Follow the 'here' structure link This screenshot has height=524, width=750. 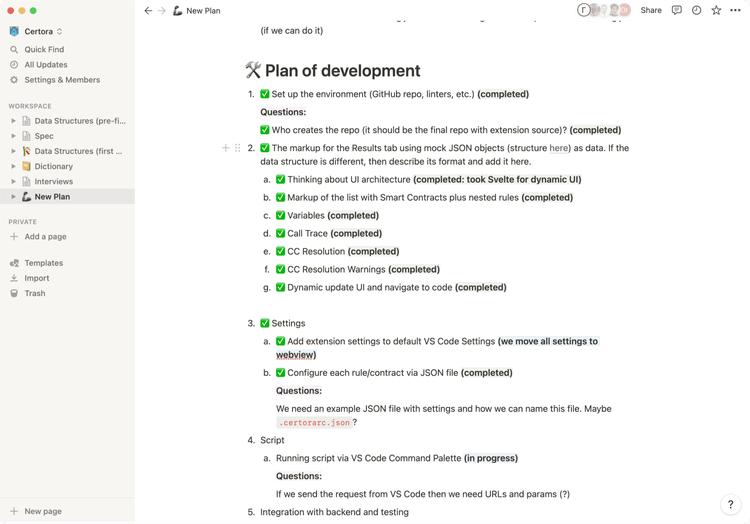coord(558,148)
